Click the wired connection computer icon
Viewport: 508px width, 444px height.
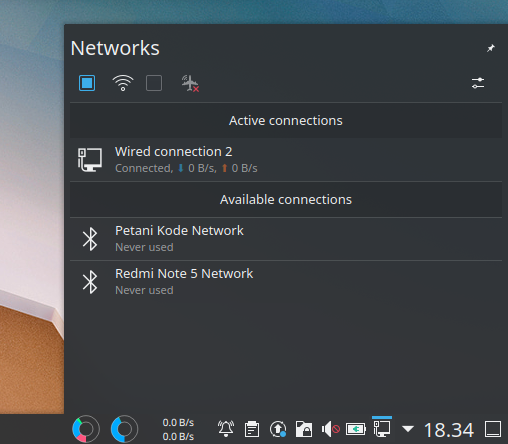tap(90, 160)
